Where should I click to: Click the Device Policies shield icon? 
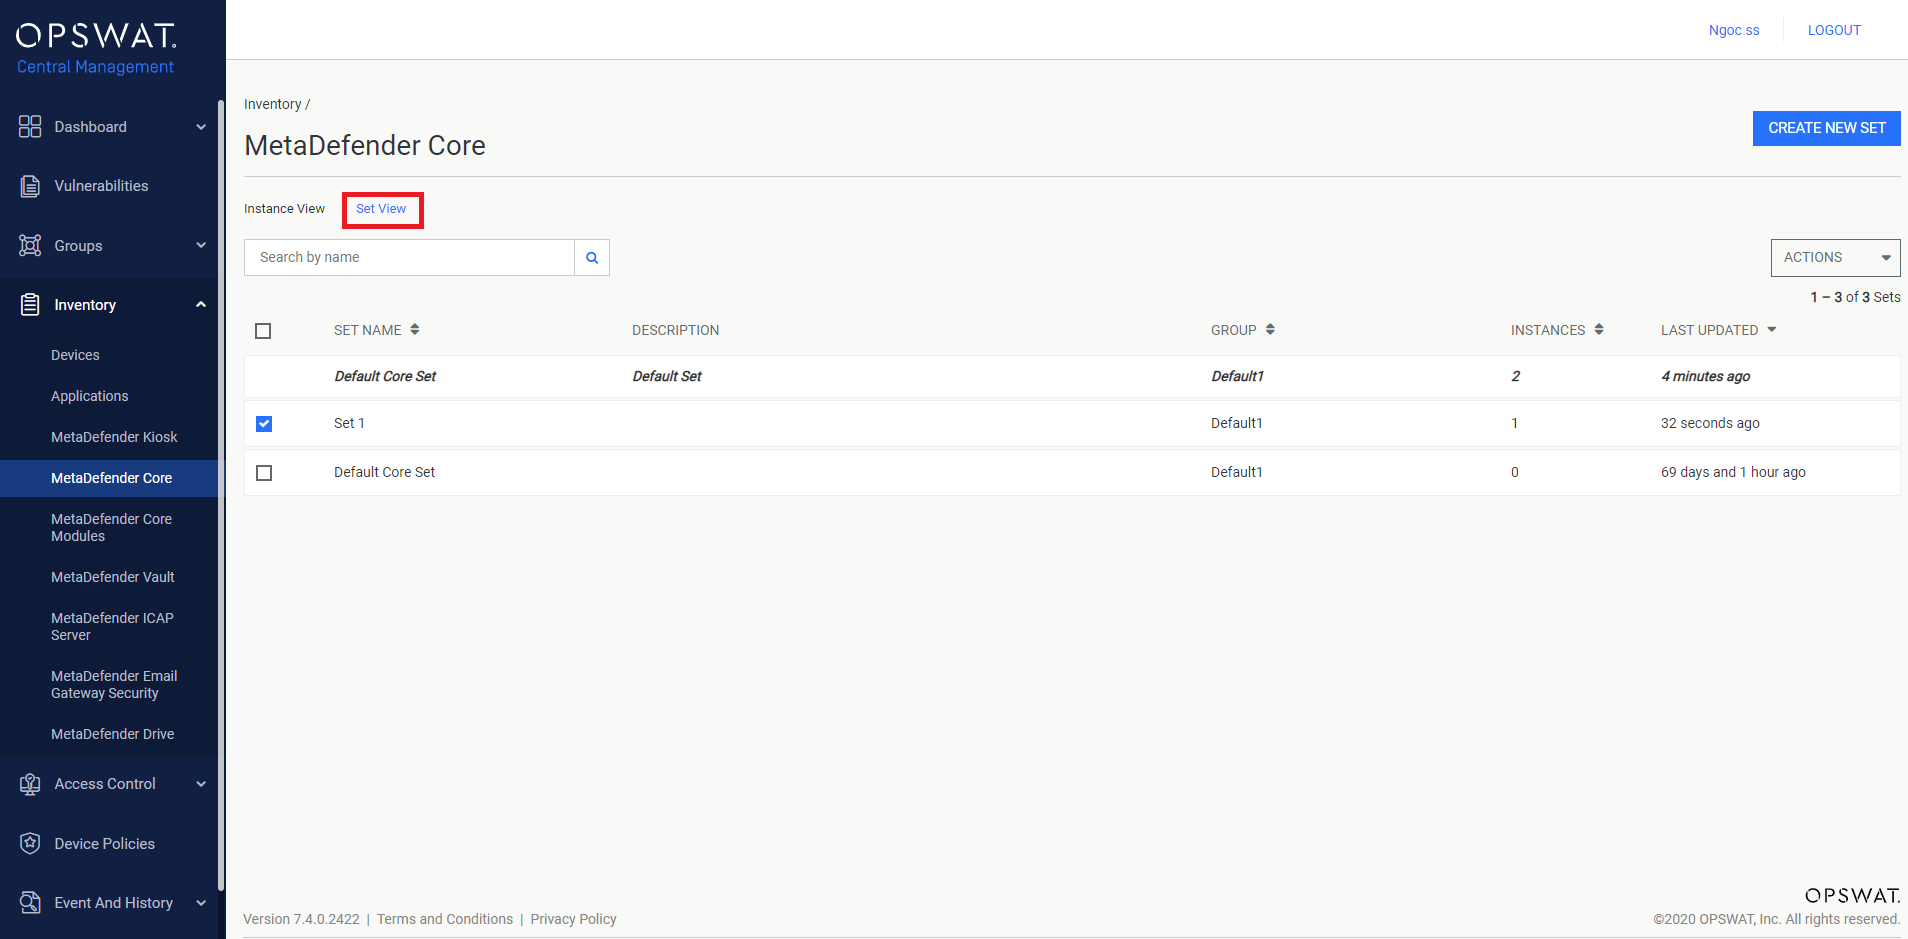point(30,843)
